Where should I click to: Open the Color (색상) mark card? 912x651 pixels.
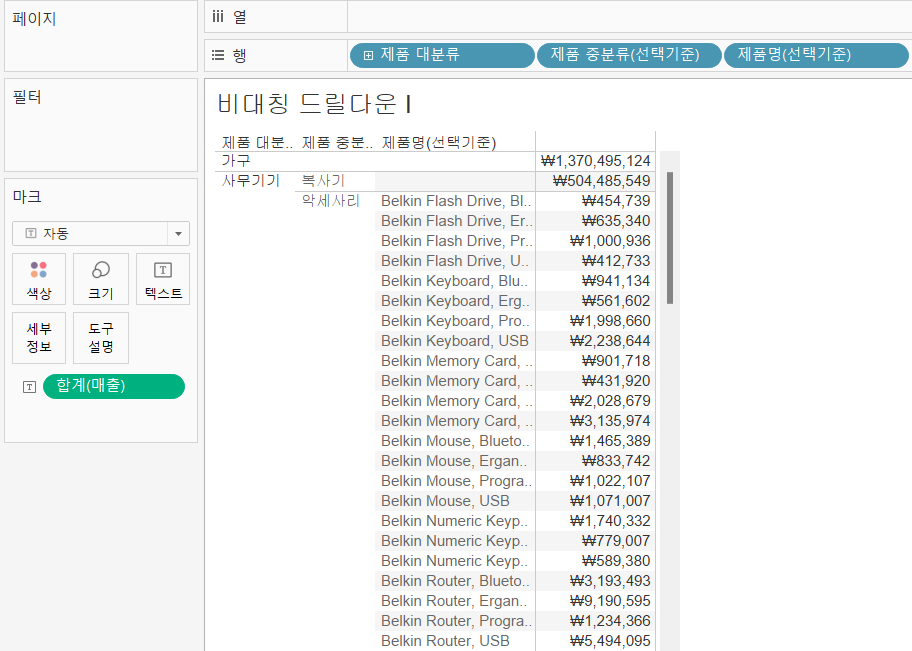[39, 279]
